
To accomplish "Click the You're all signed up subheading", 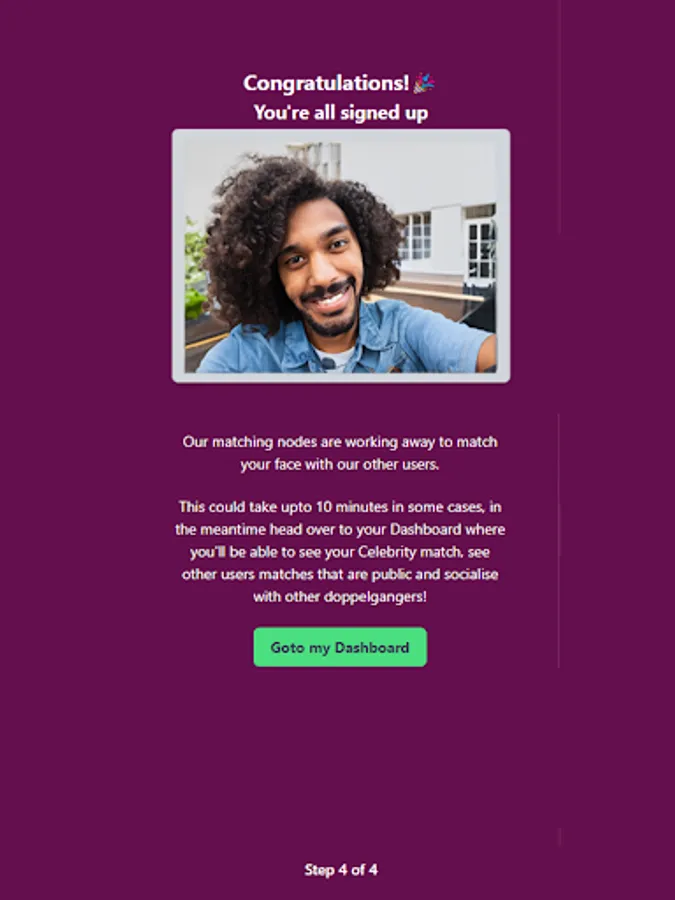I will [x=340, y=112].
